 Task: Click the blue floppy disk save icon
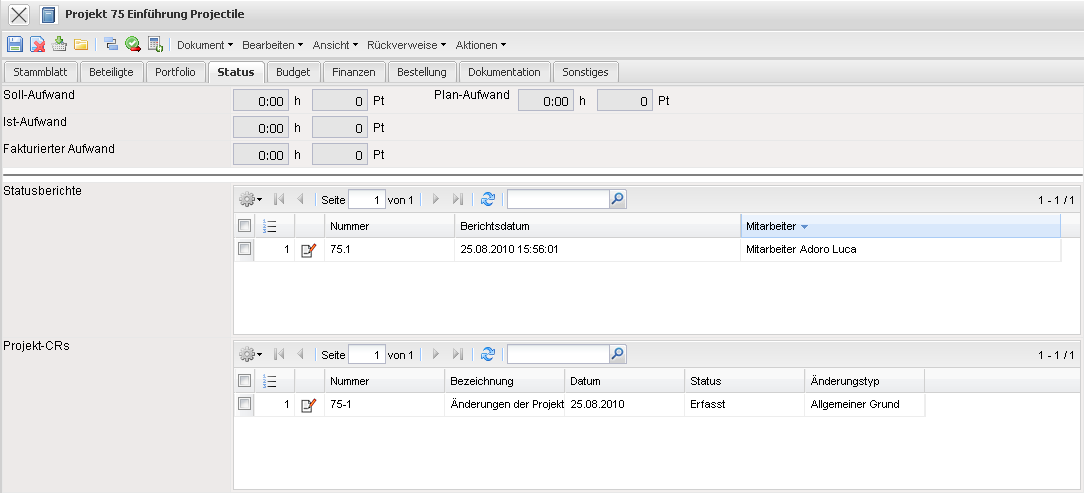(15, 44)
